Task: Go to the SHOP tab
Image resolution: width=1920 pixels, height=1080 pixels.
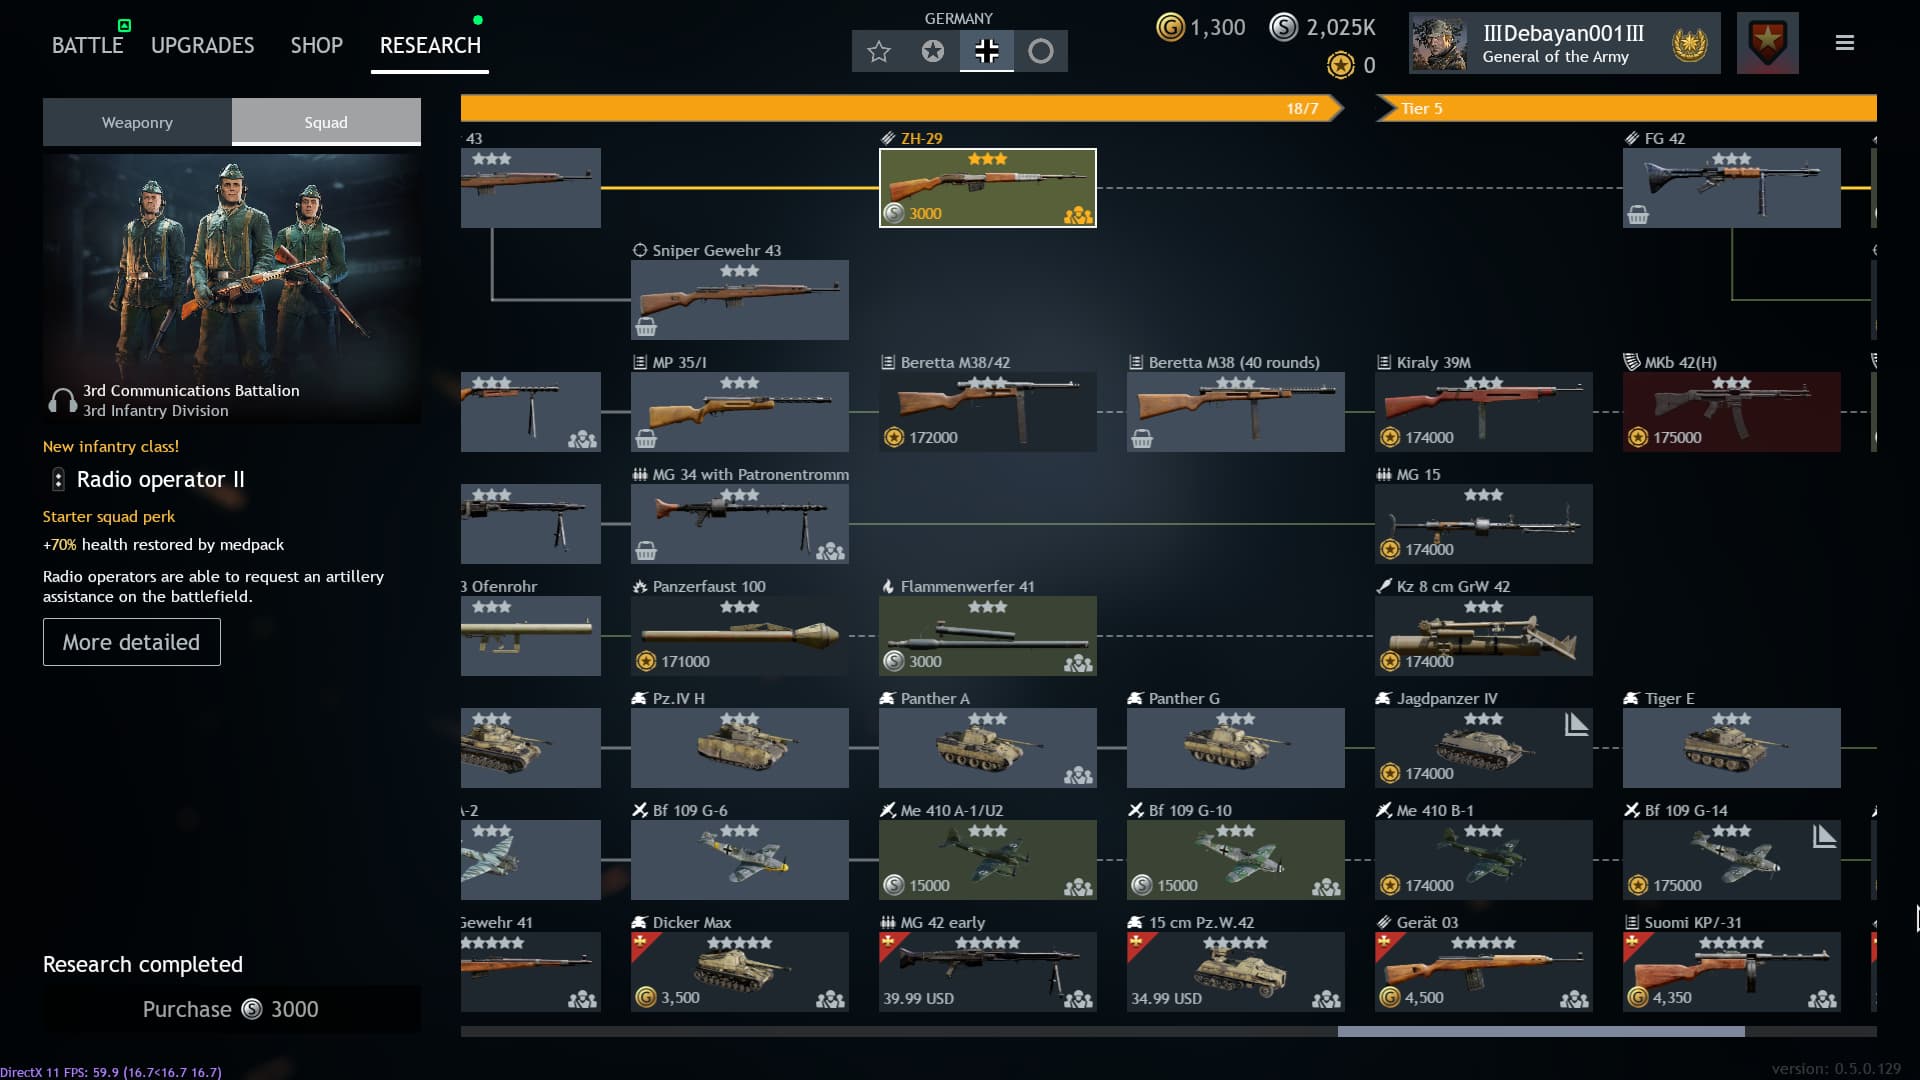Action: point(316,45)
